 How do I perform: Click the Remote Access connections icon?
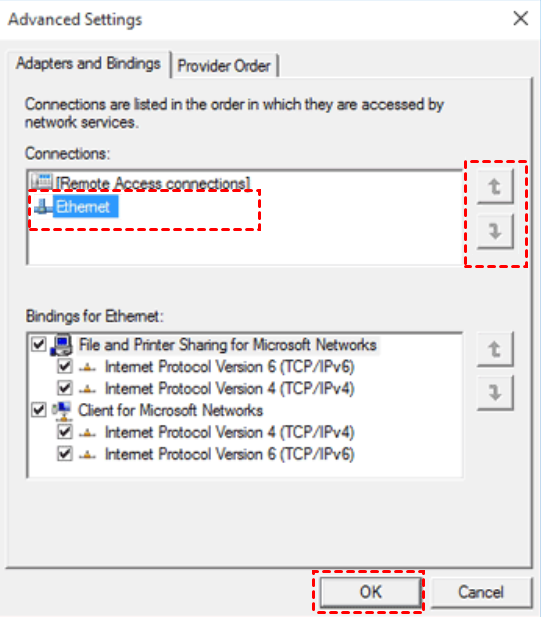[x=42, y=182]
